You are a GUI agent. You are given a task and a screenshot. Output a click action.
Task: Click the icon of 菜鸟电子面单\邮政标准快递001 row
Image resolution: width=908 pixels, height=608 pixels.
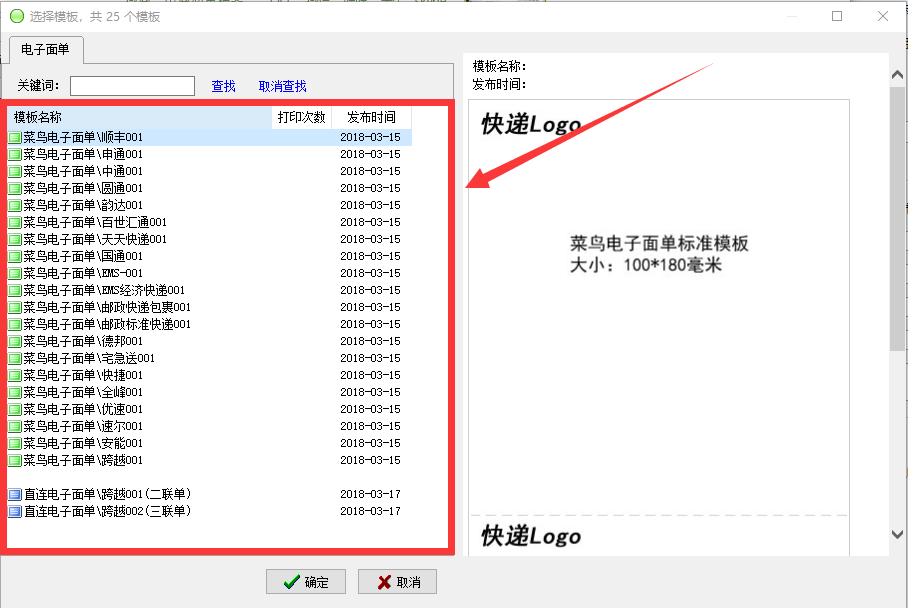click(x=15, y=324)
